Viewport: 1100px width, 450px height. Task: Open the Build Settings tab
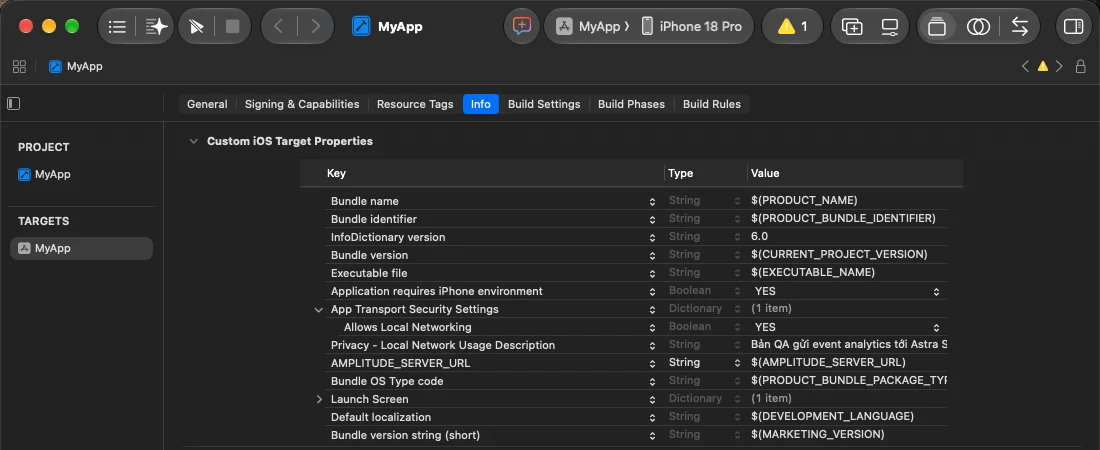[x=544, y=104]
